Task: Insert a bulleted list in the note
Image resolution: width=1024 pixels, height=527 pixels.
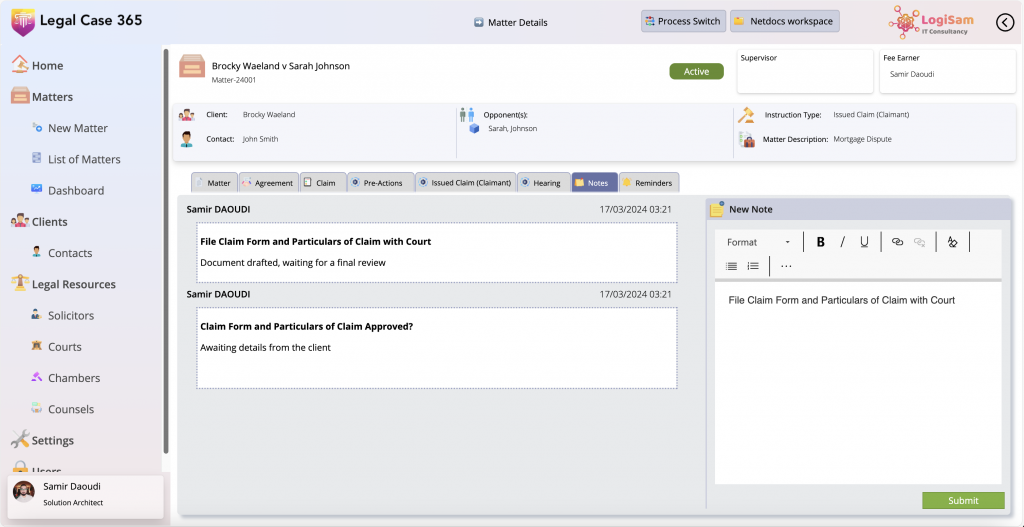Action: (x=731, y=266)
